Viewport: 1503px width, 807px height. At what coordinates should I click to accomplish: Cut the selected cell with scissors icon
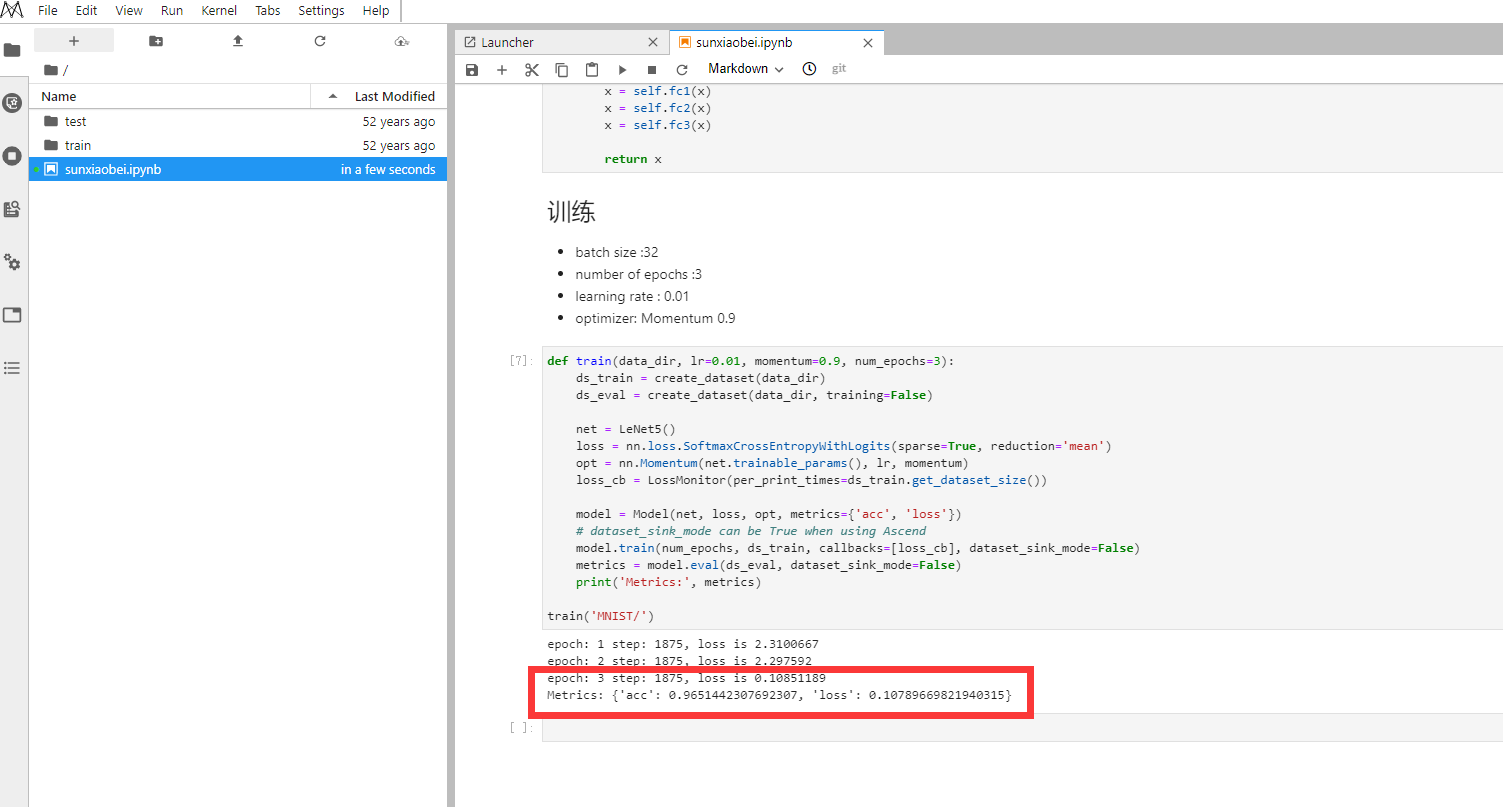[532, 70]
